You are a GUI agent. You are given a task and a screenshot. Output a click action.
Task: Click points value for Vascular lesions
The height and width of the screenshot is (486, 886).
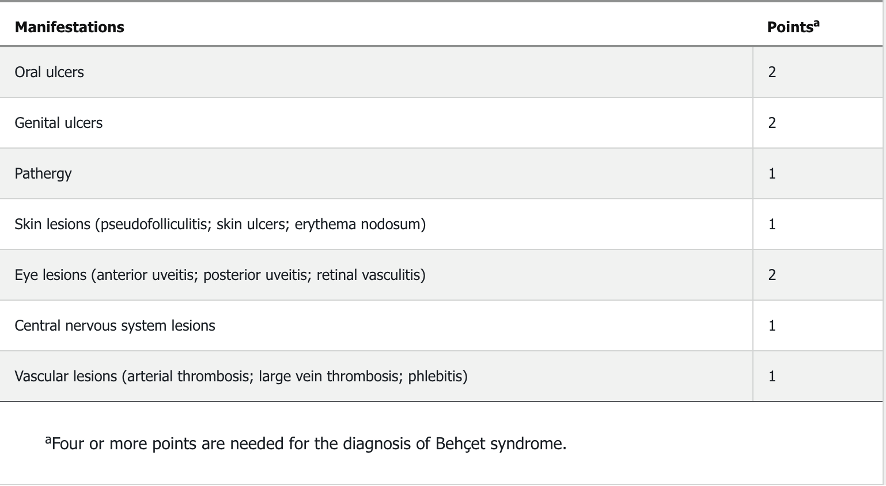[x=772, y=376]
